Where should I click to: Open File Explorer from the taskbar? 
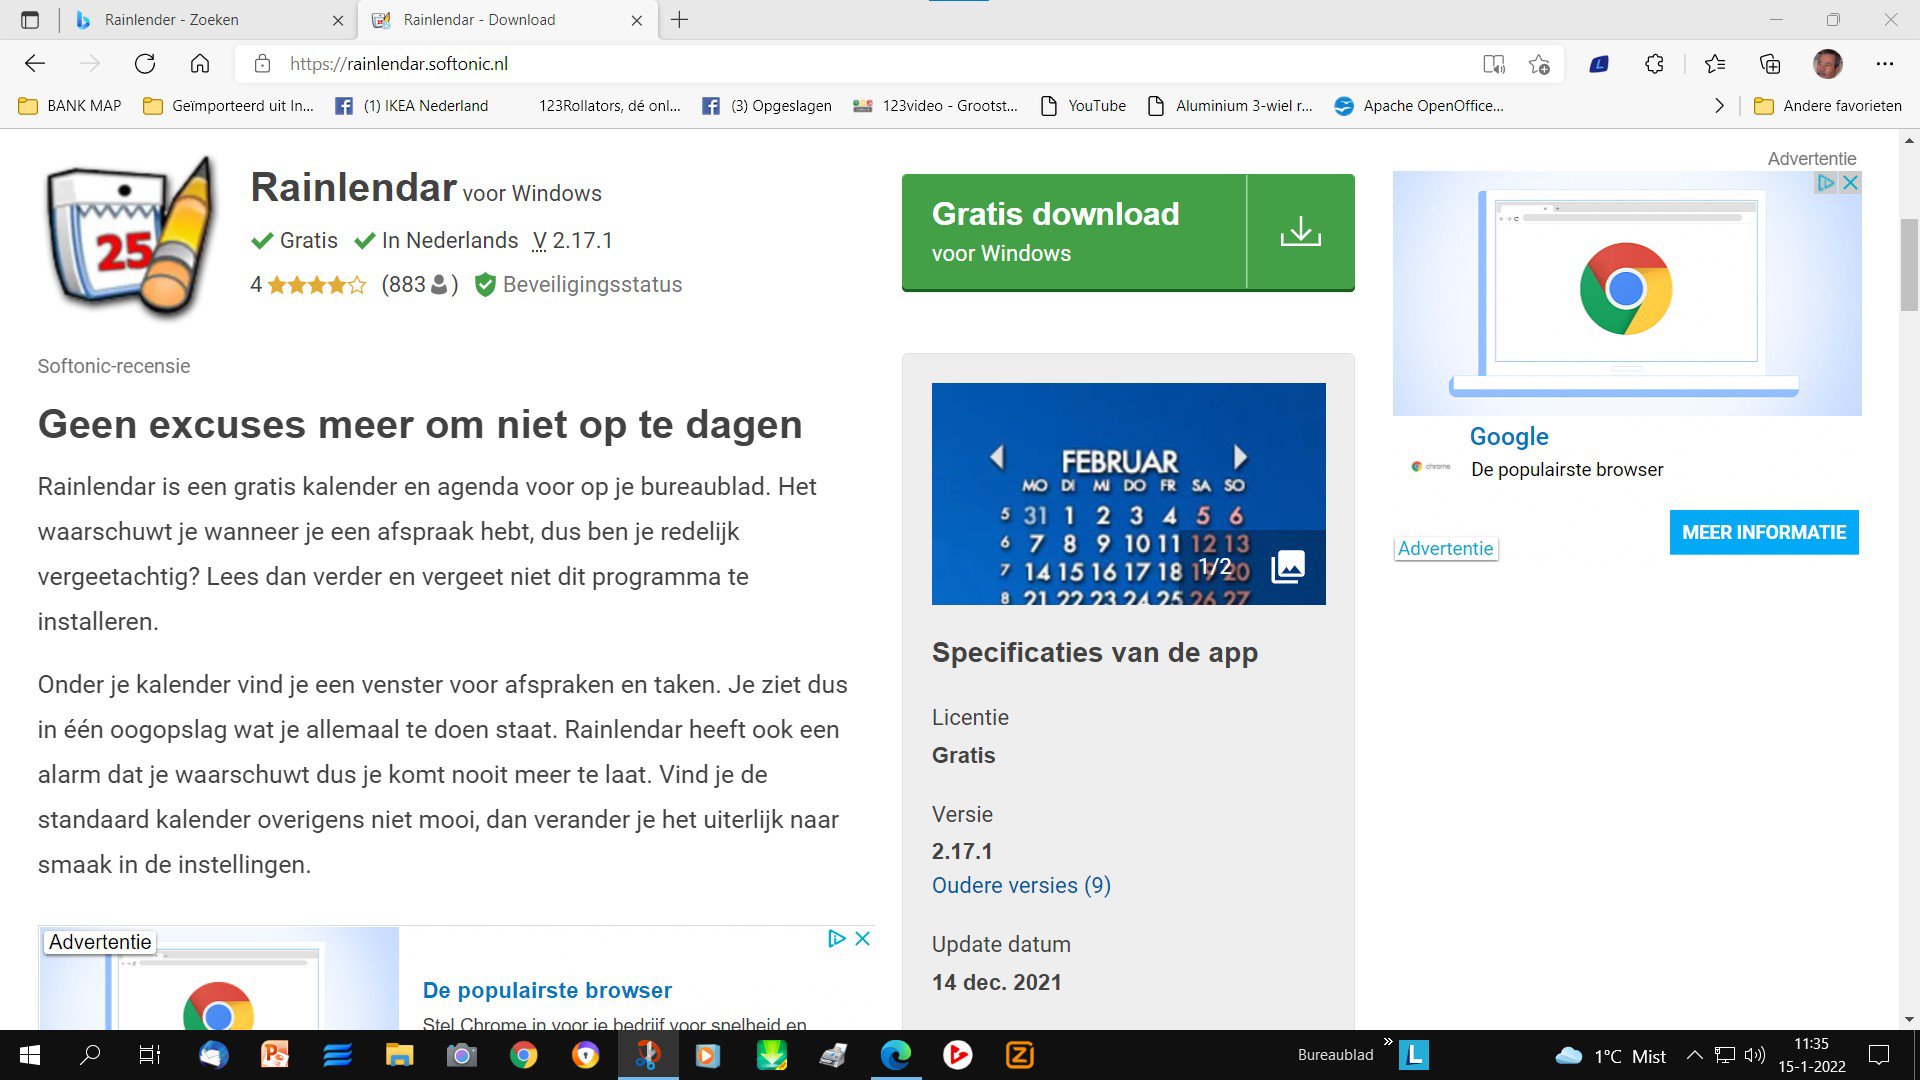pyautogui.click(x=399, y=1055)
